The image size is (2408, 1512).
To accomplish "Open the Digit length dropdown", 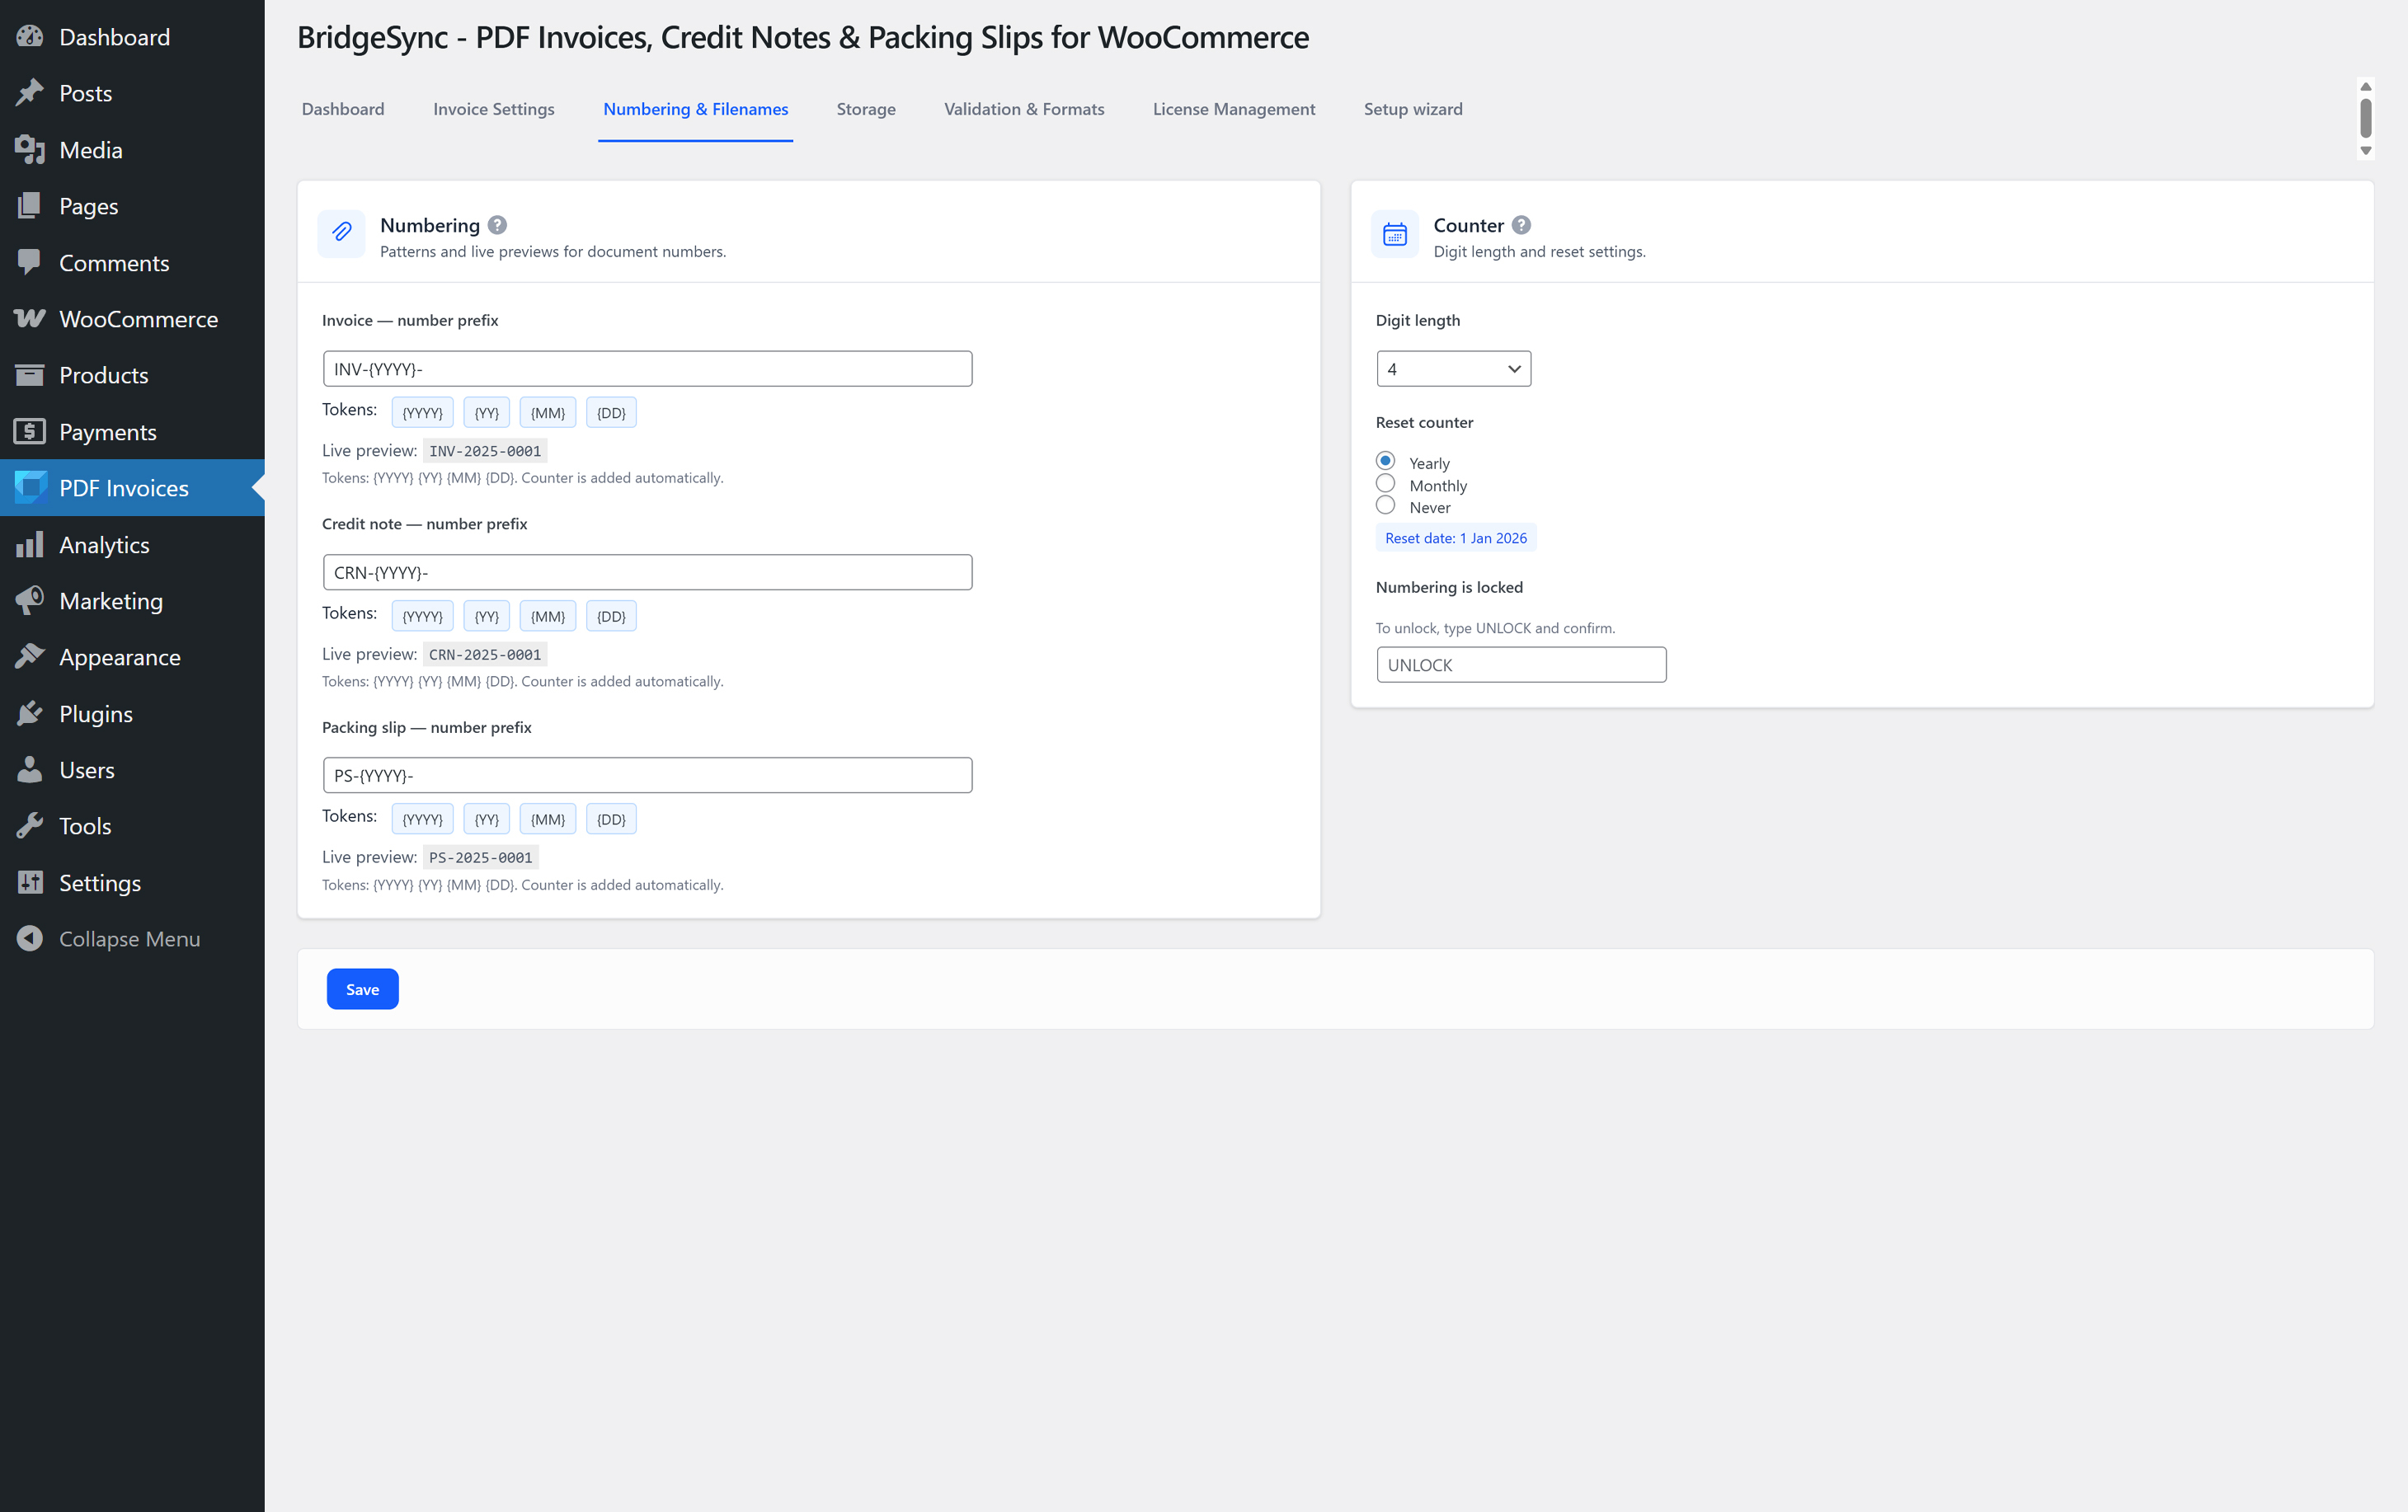I will pyautogui.click(x=1453, y=369).
